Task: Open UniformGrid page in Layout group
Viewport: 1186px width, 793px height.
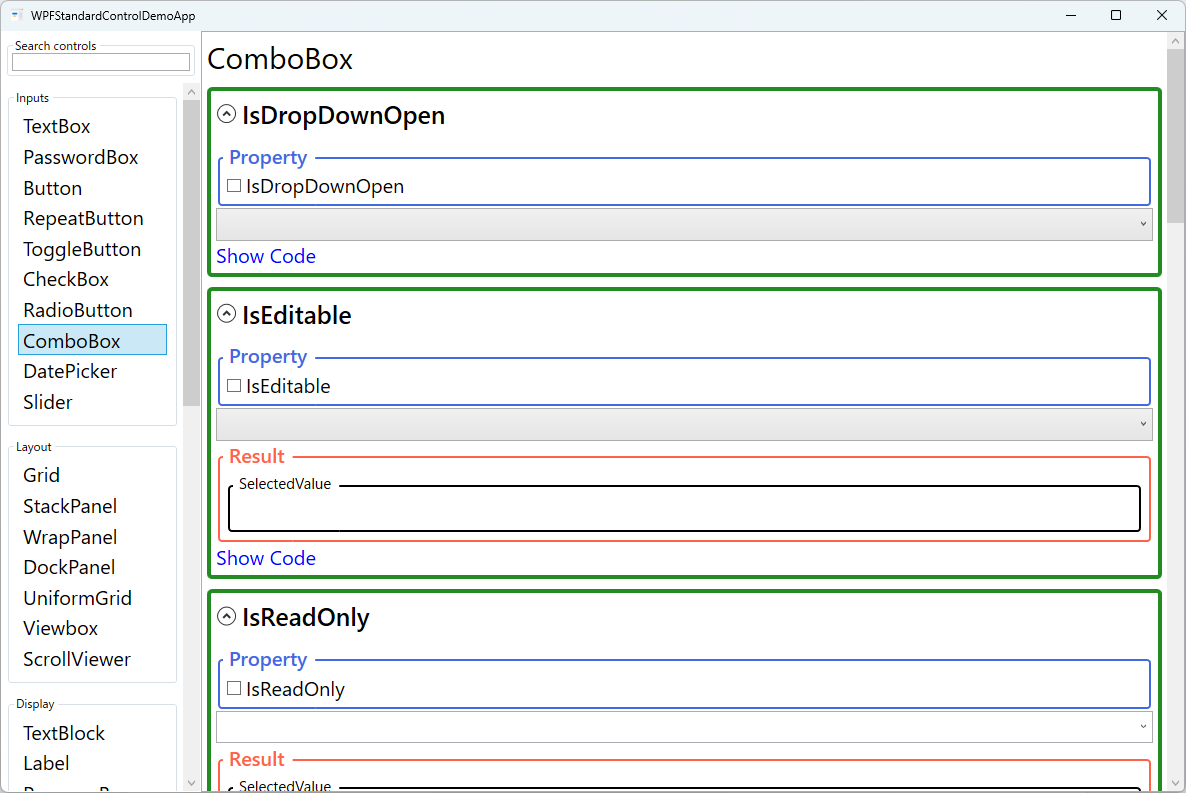Action: 92,599
